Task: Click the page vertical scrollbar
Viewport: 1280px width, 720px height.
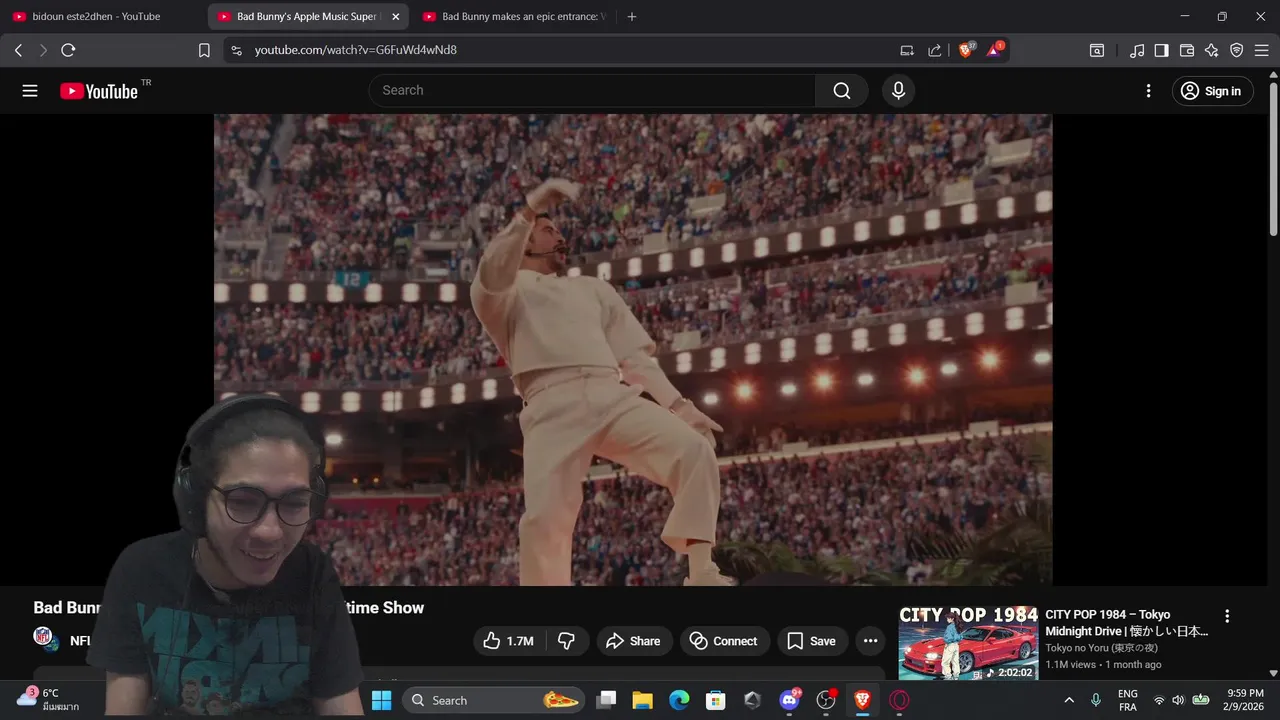Action: click(x=1273, y=160)
